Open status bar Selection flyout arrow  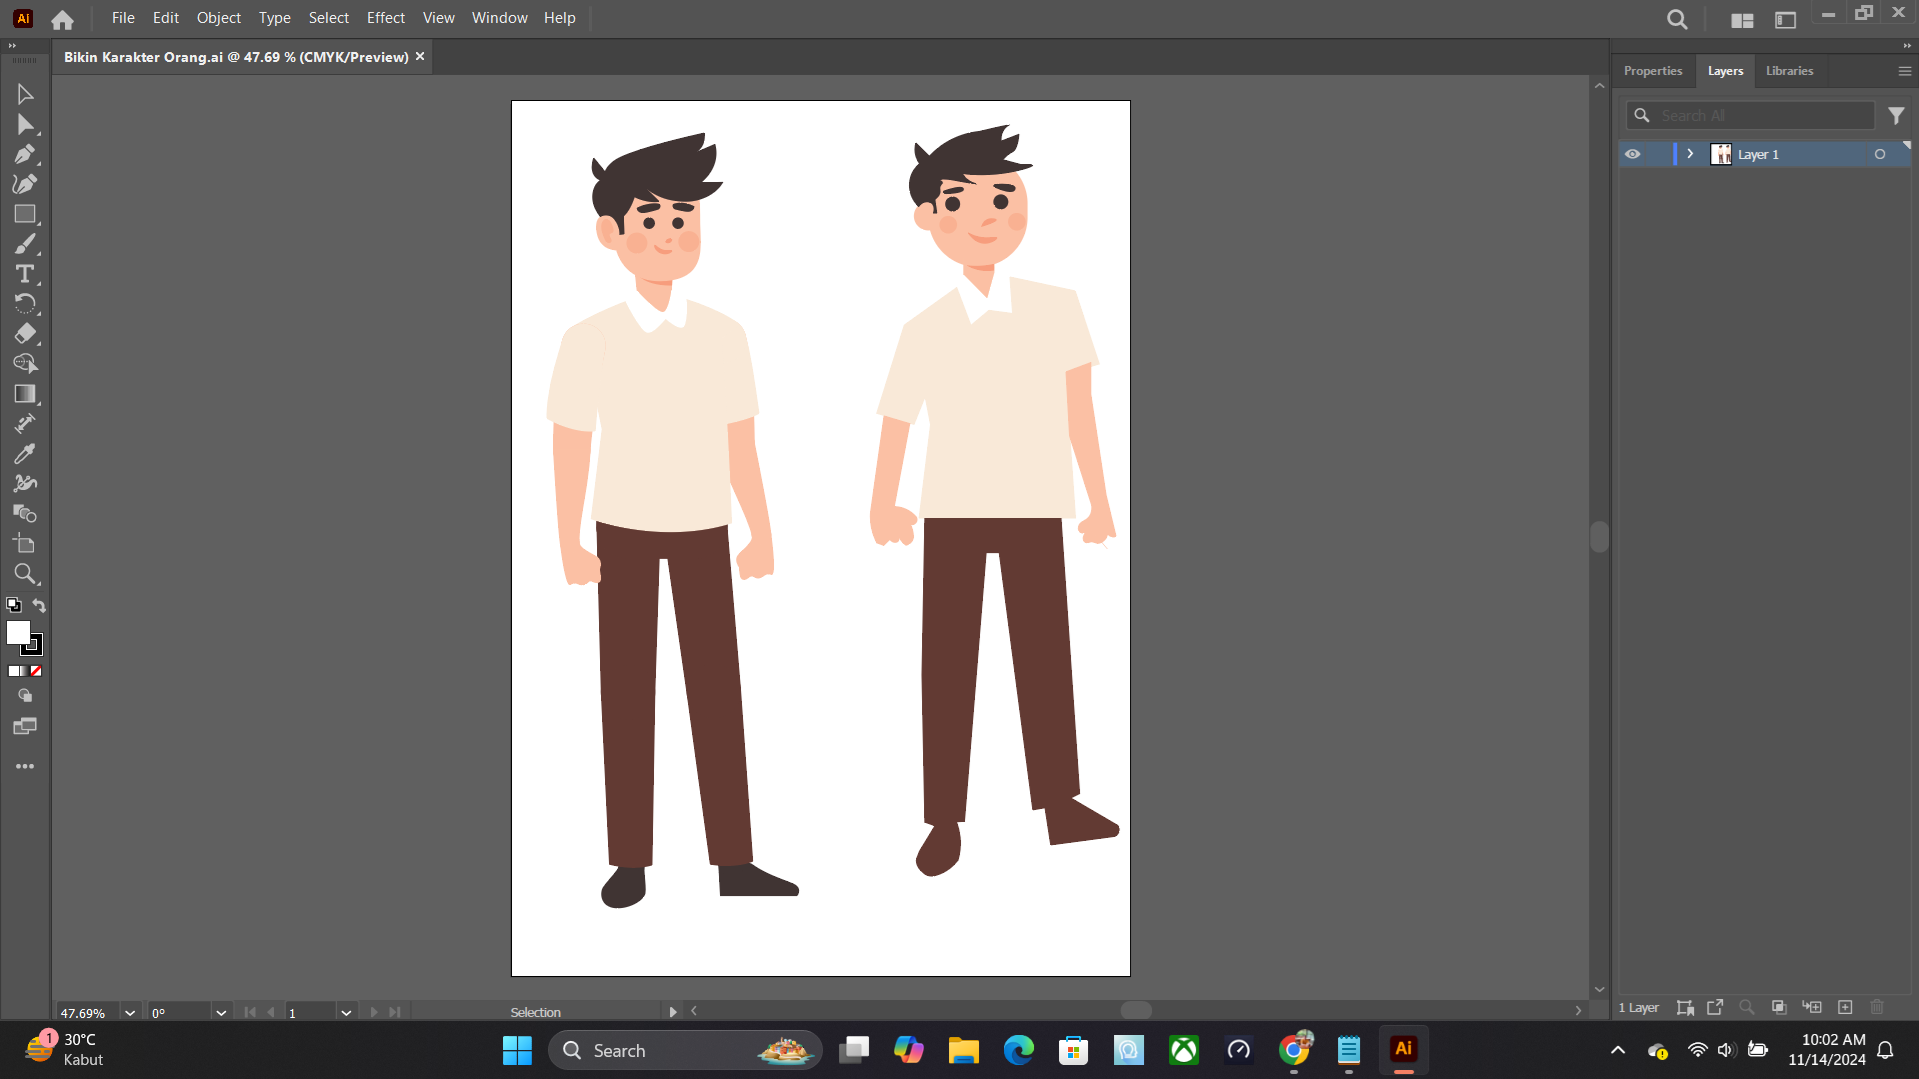click(x=673, y=1012)
